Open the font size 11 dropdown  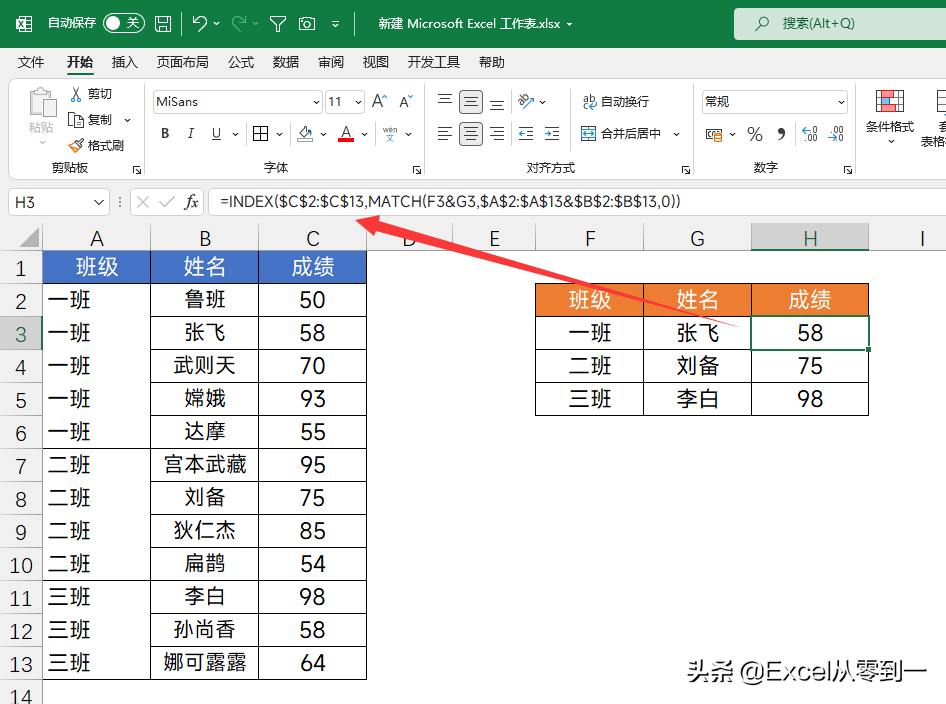(358, 102)
